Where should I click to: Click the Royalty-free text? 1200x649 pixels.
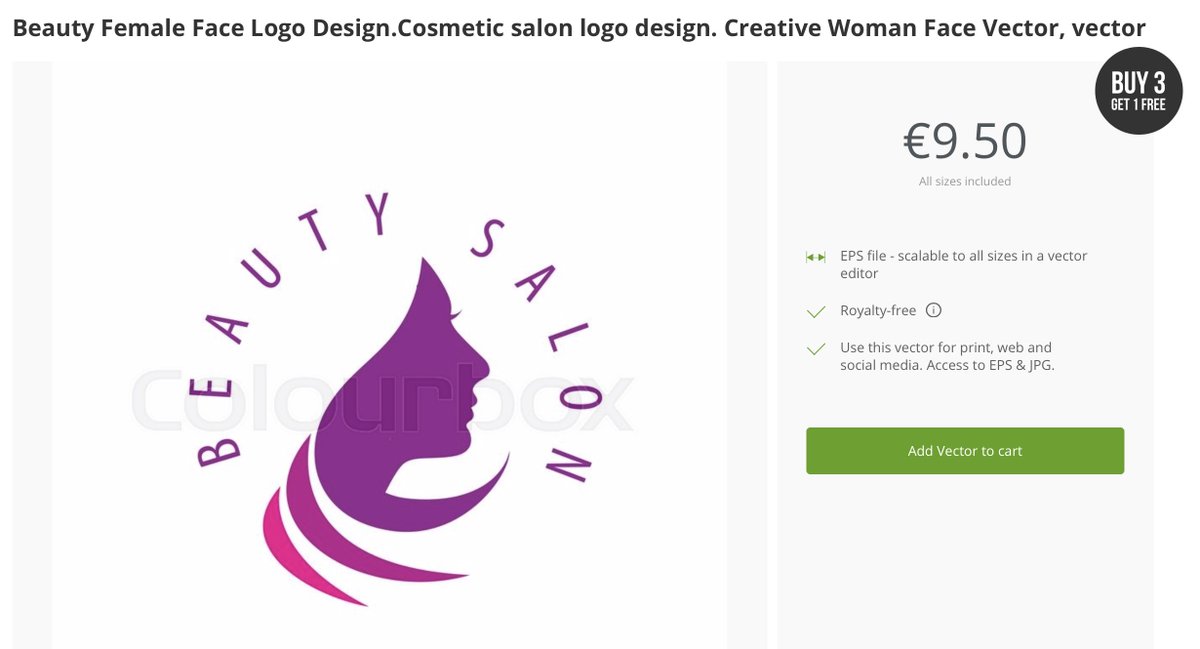(x=878, y=311)
